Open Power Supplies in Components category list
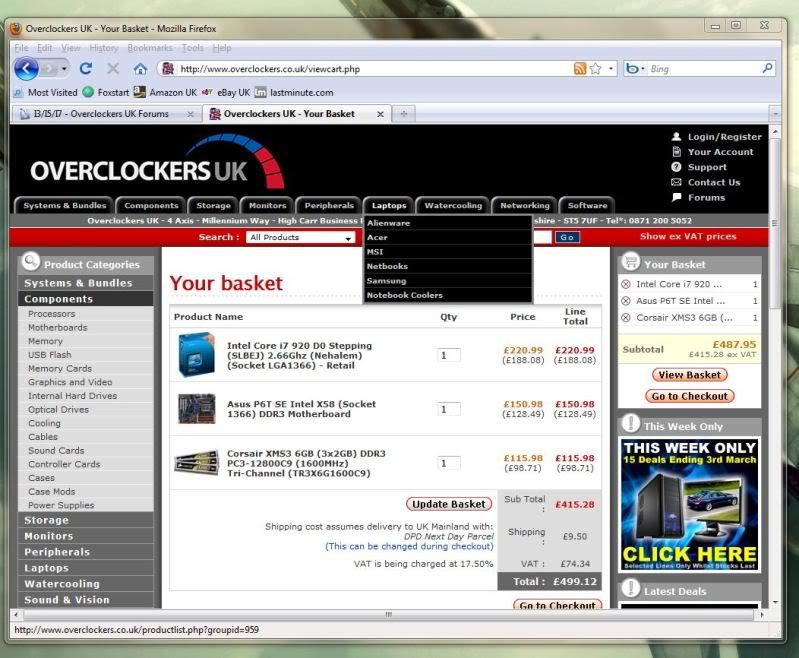The height and width of the screenshot is (658, 799). click(x=61, y=505)
